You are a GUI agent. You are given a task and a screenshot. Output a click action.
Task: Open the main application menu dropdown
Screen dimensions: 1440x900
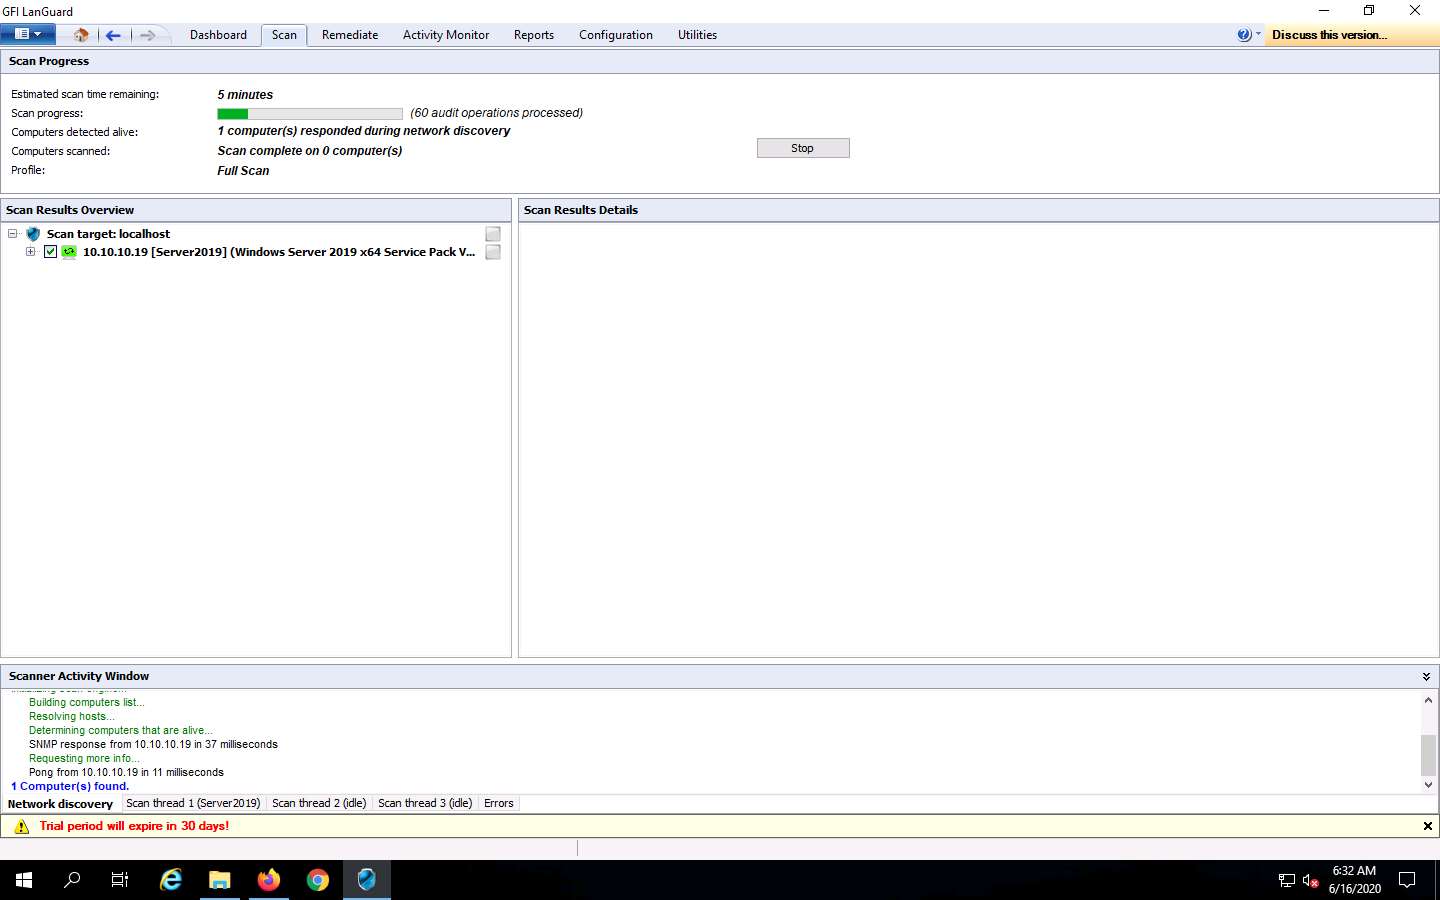point(28,34)
